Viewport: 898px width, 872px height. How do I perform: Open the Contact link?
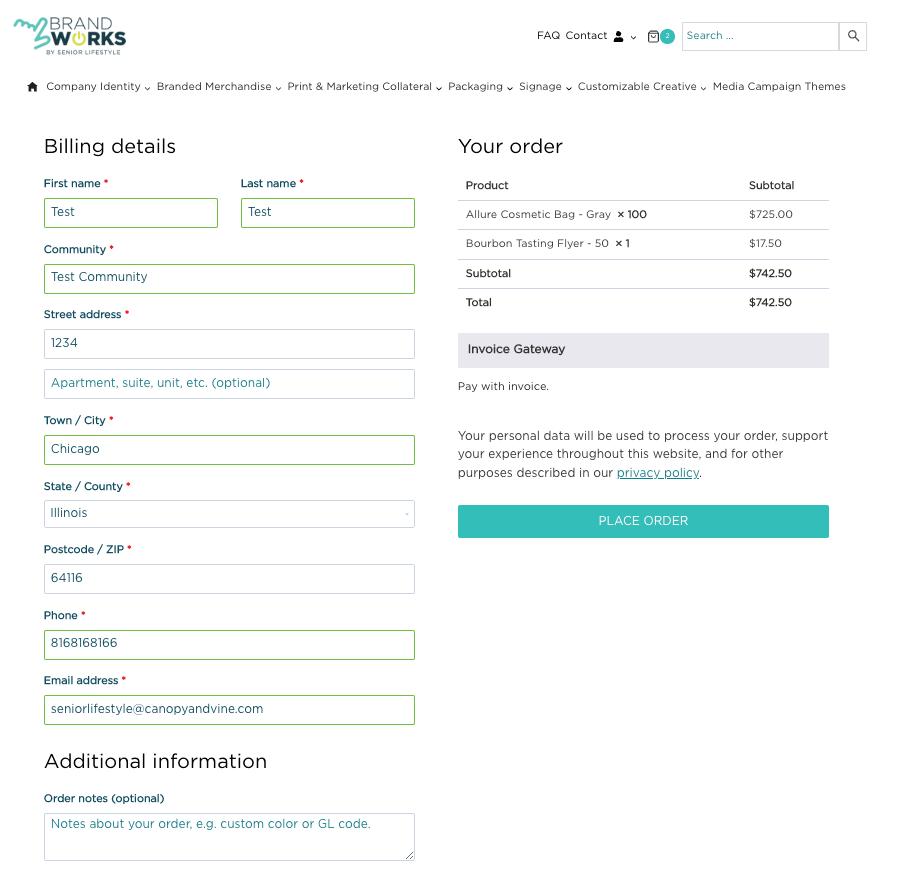[586, 35]
